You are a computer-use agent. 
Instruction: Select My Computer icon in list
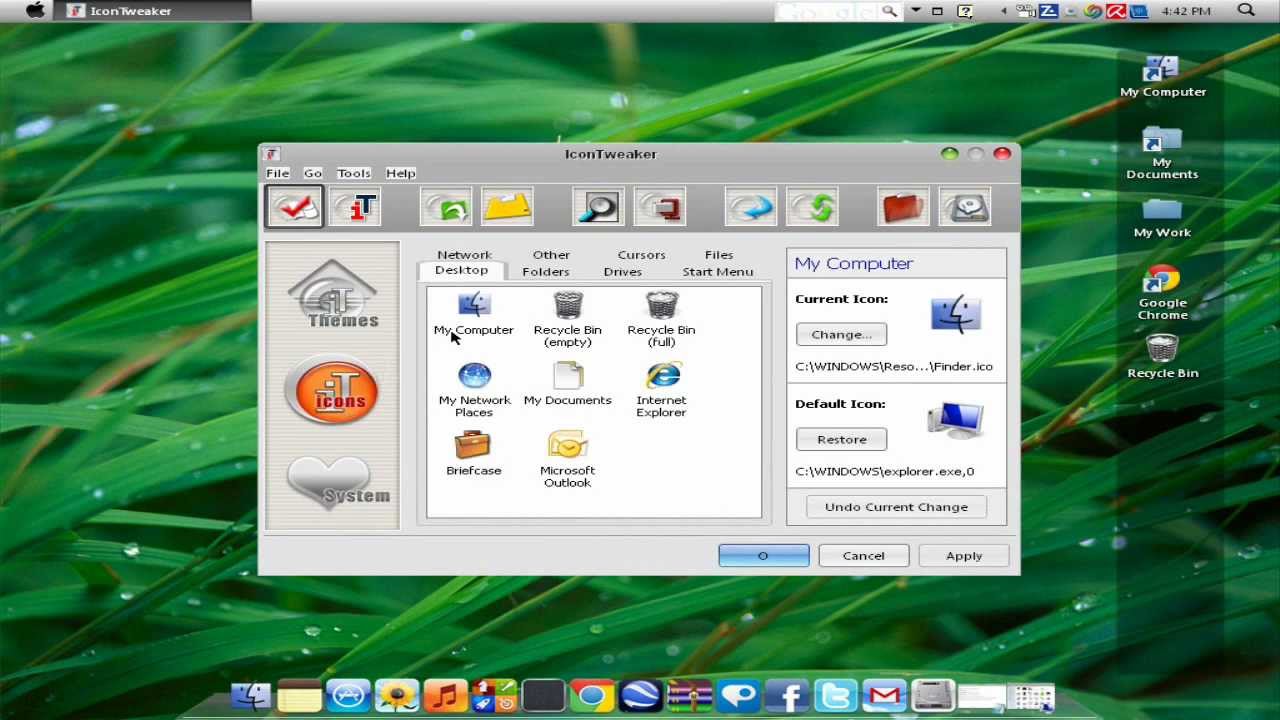(474, 314)
